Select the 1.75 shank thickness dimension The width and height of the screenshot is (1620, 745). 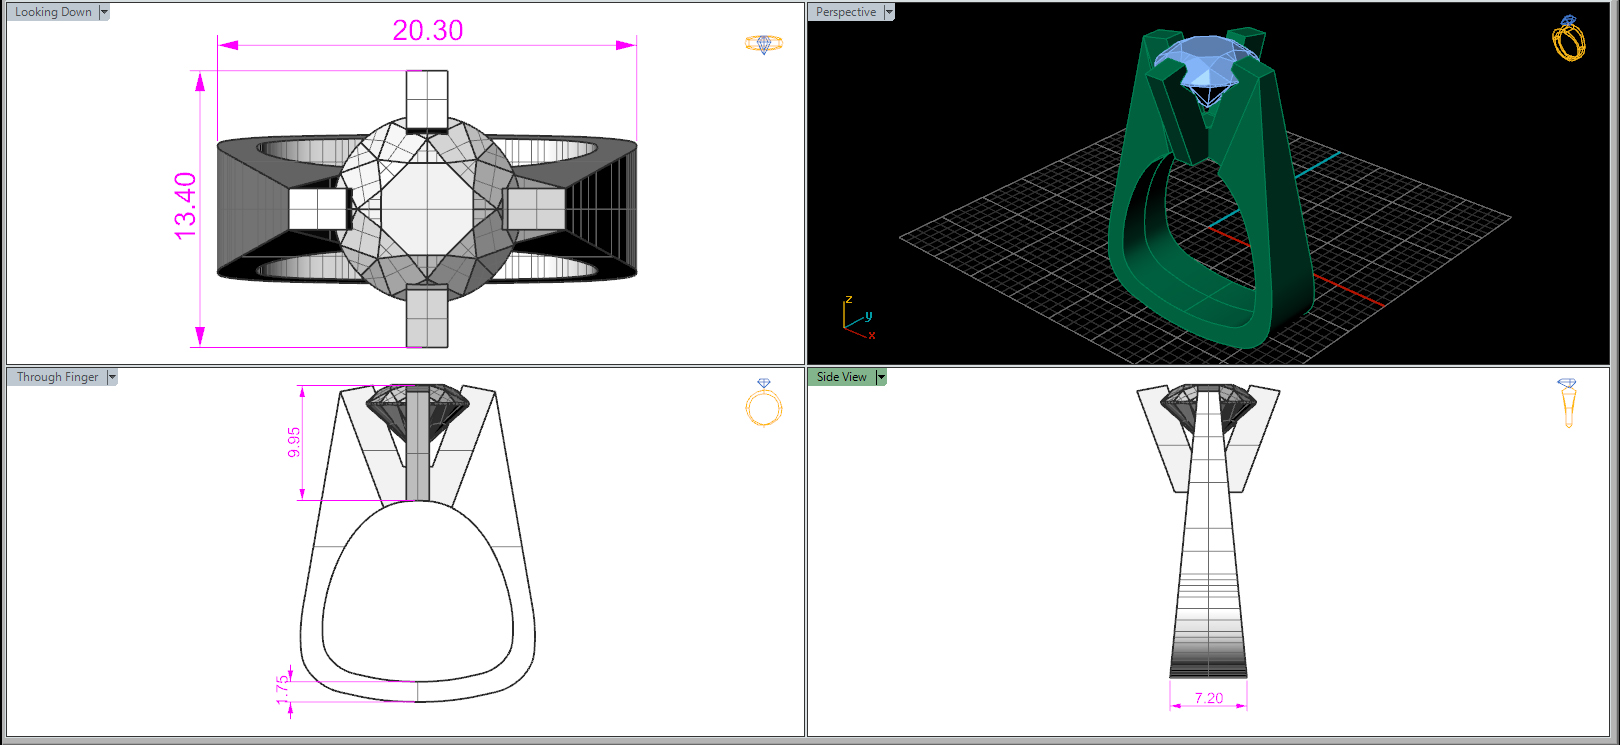coord(283,689)
